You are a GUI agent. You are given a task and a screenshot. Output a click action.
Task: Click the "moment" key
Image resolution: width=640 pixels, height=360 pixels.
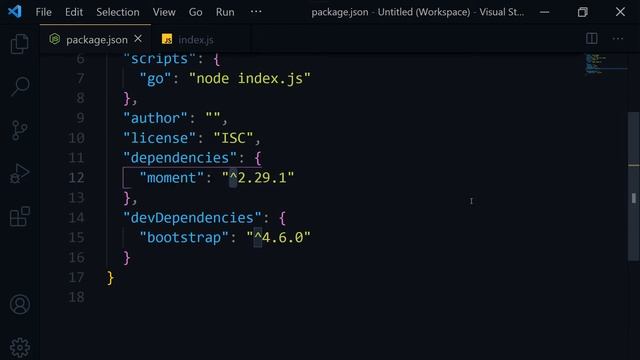click(171, 178)
